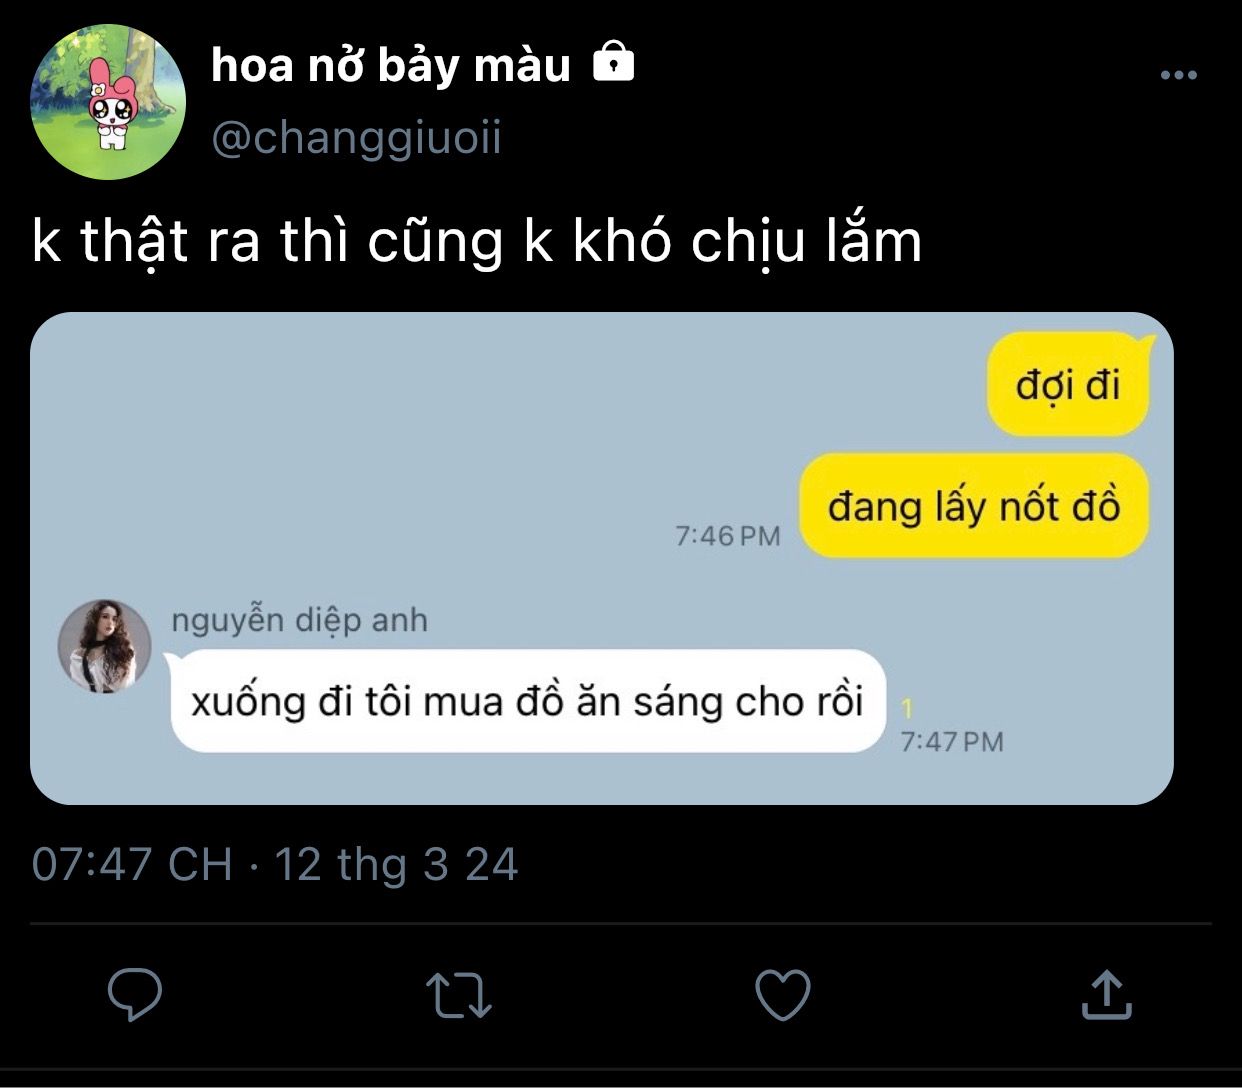Open the attached chat screenshot image

tap(602, 558)
